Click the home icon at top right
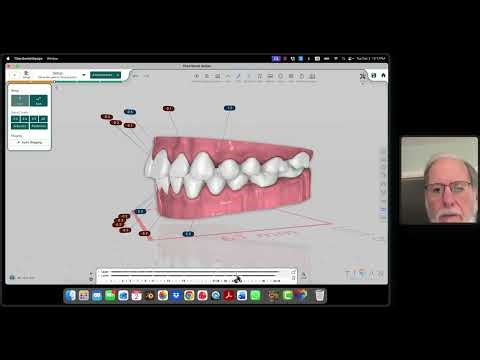This screenshot has height=360, width=480. point(383,76)
